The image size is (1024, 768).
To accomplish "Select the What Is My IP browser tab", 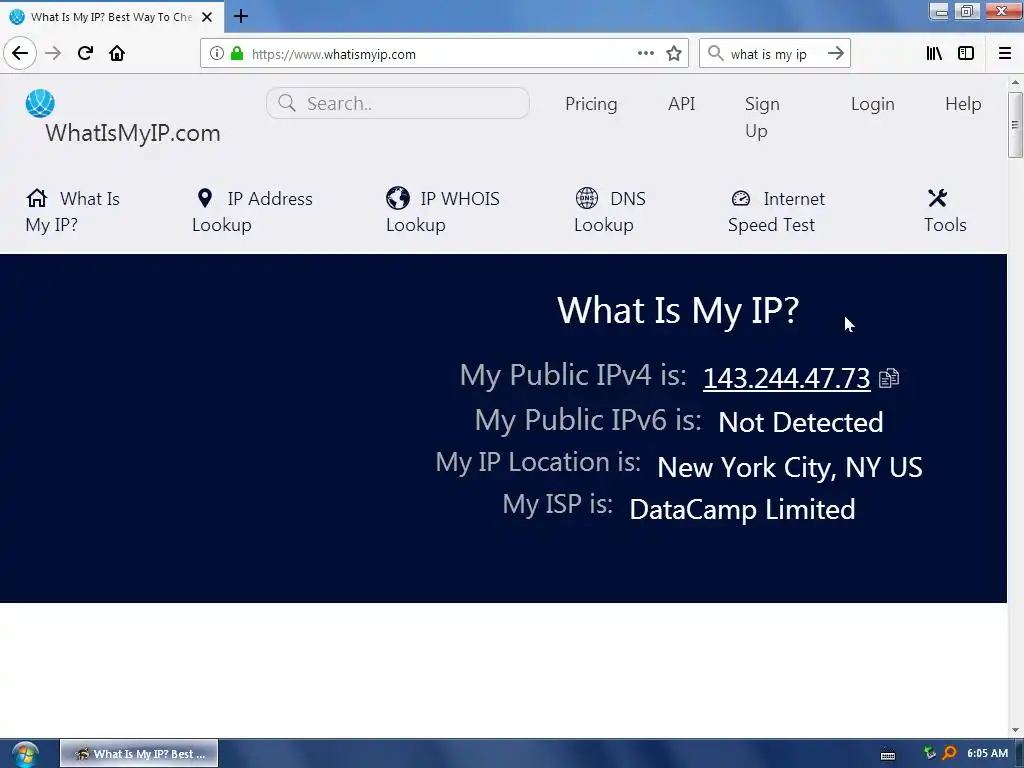I will coord(112,17).
